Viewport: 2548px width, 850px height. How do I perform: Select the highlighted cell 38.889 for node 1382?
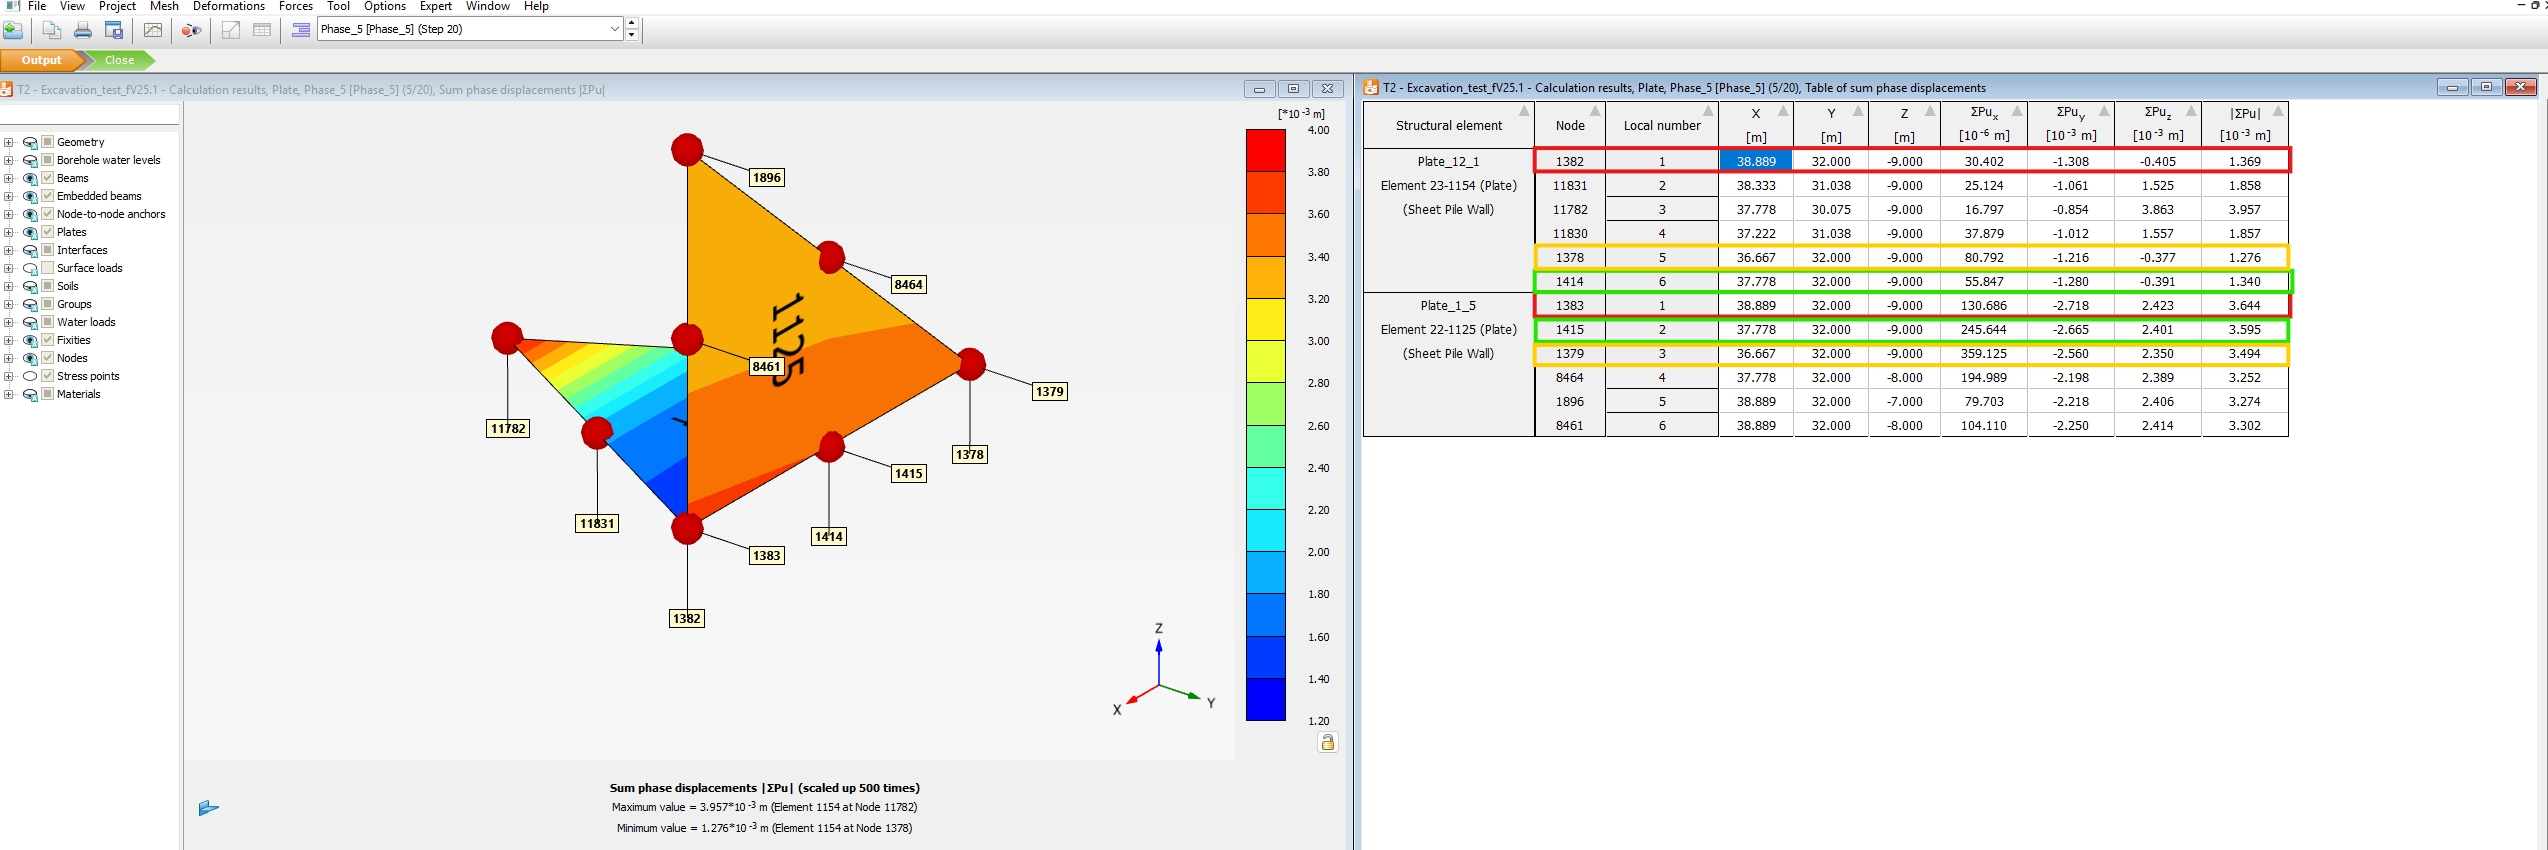pos(1756,161)
